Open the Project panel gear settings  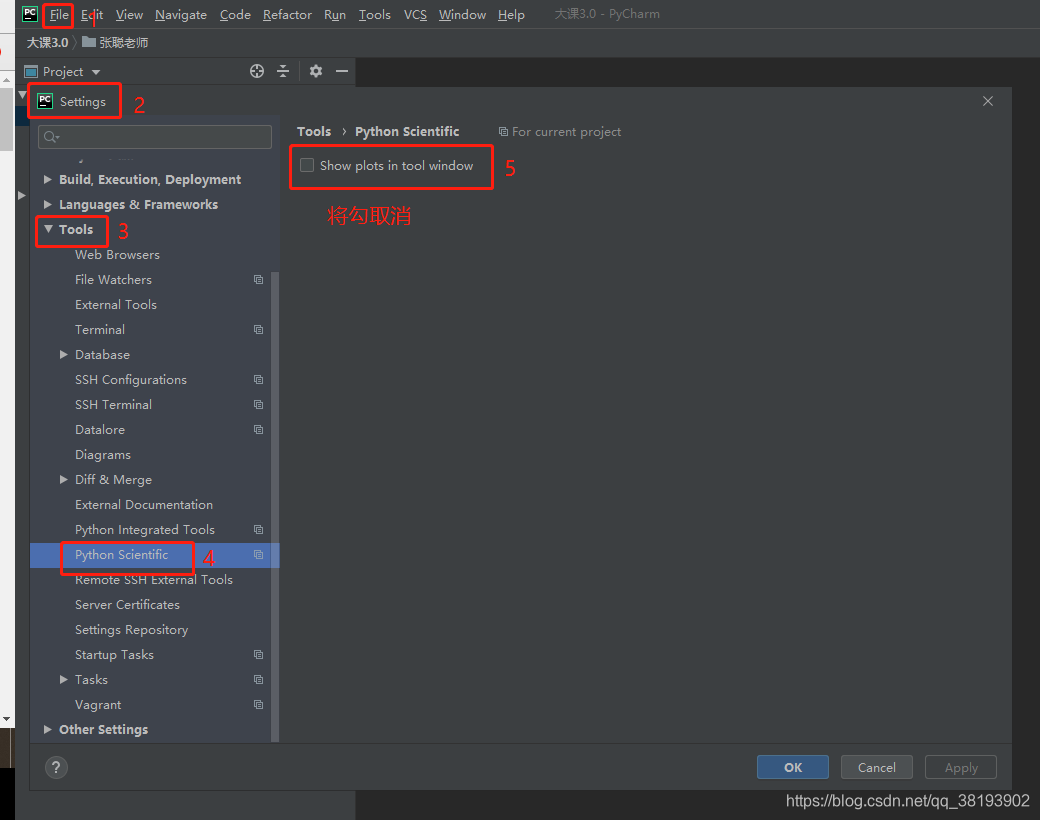click(x=316, y=71)
